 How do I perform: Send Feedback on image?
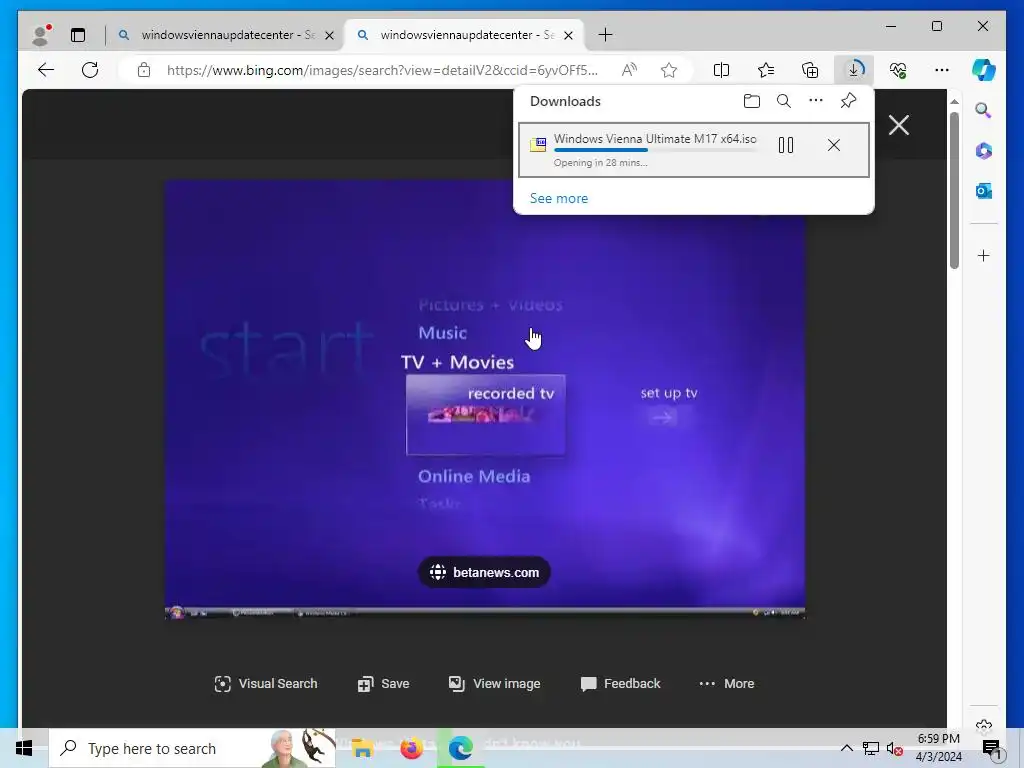(x=620, y=684)
